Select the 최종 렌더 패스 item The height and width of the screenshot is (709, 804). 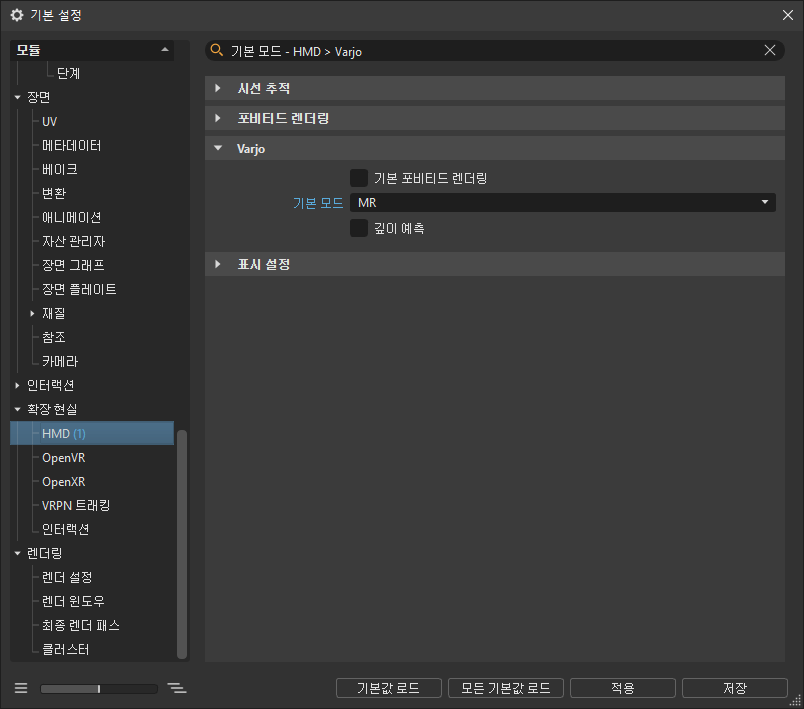81,625
